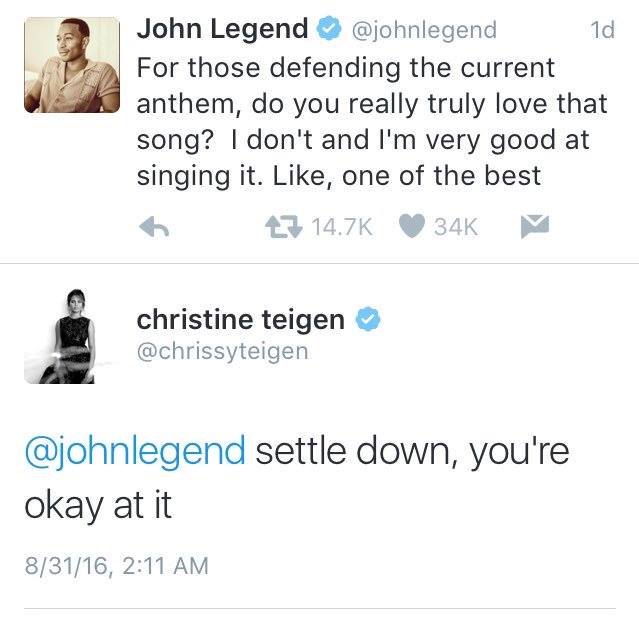View the 14.7K retweet count

342,228
